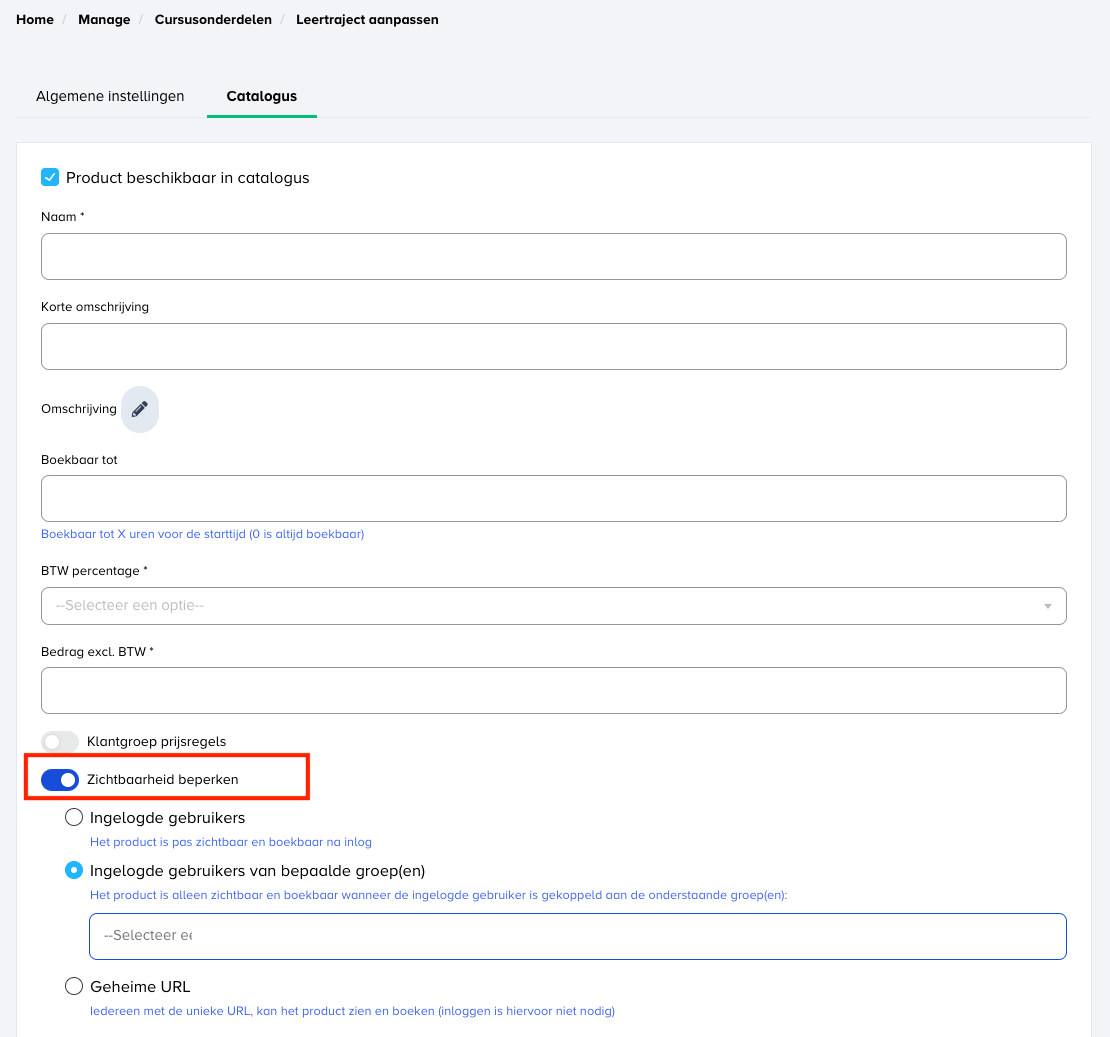Screen dimensions: 1110x1037
Task: Navigate to Cursusonderdelen breadcrumb
Action: [213, 20]
